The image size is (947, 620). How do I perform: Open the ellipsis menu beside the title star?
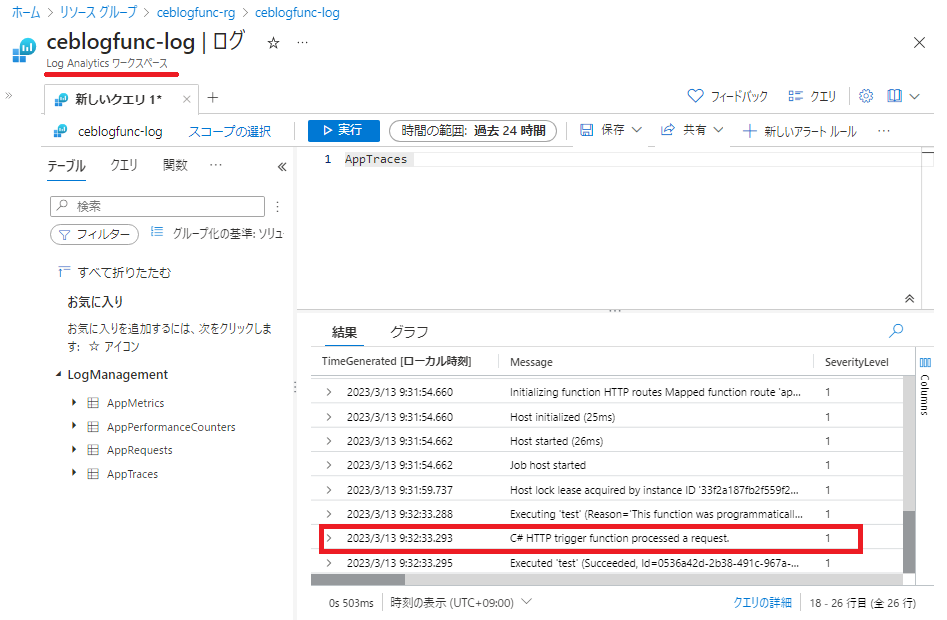pyautogui.click(x=303, y=42)
